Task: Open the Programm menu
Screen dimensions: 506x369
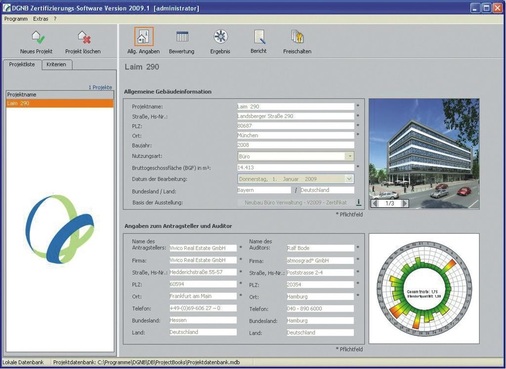Action: [x=16, y=19]
